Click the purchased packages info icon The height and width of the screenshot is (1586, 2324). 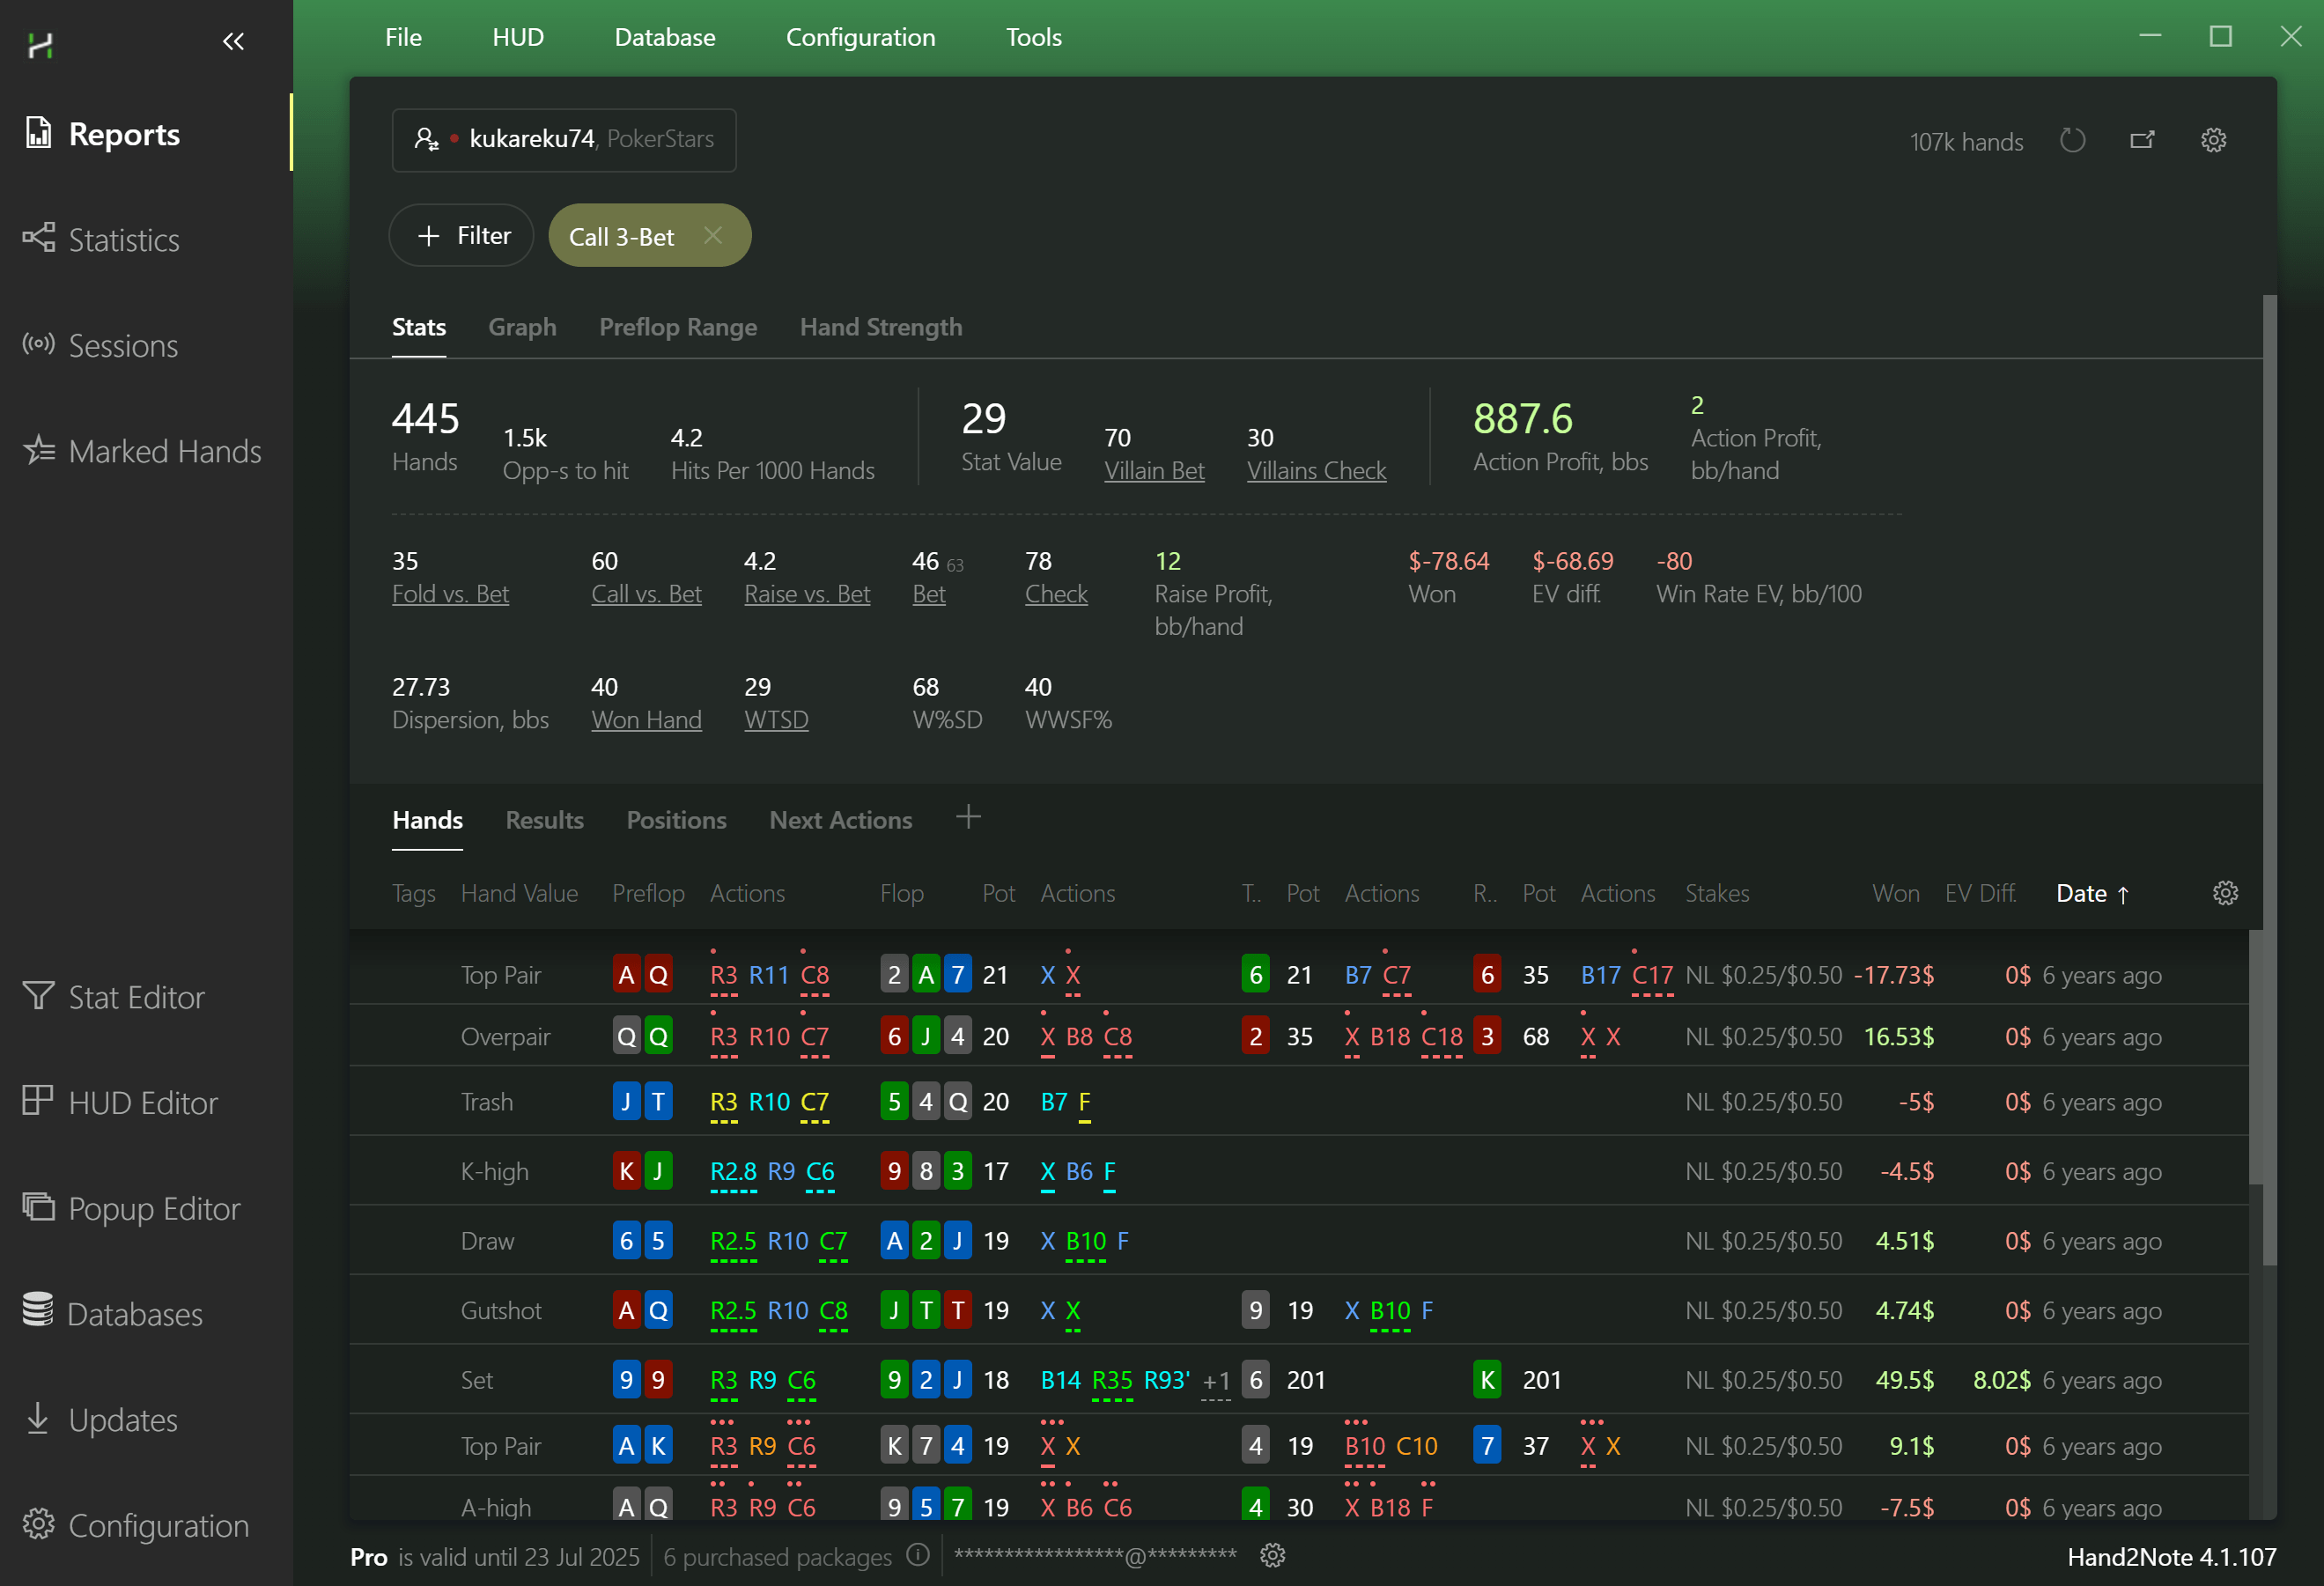[917, 1555]
